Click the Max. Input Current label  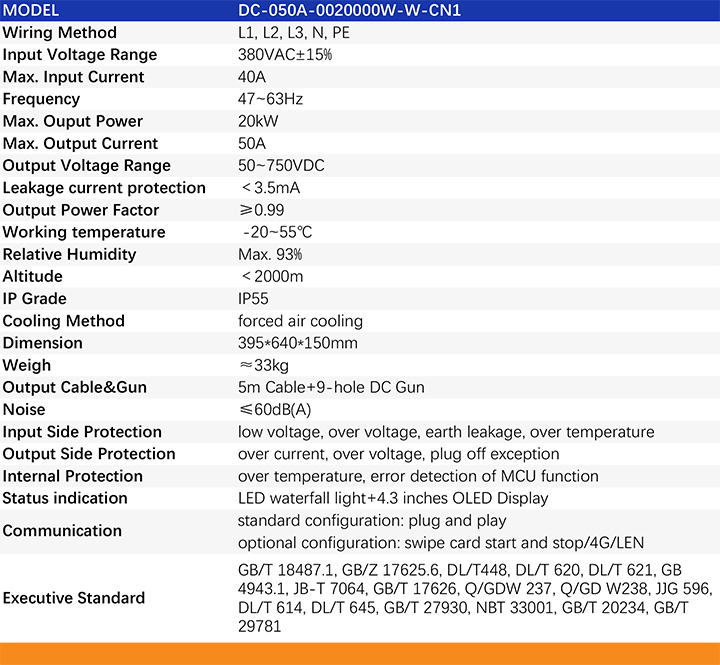pos(73,77)
